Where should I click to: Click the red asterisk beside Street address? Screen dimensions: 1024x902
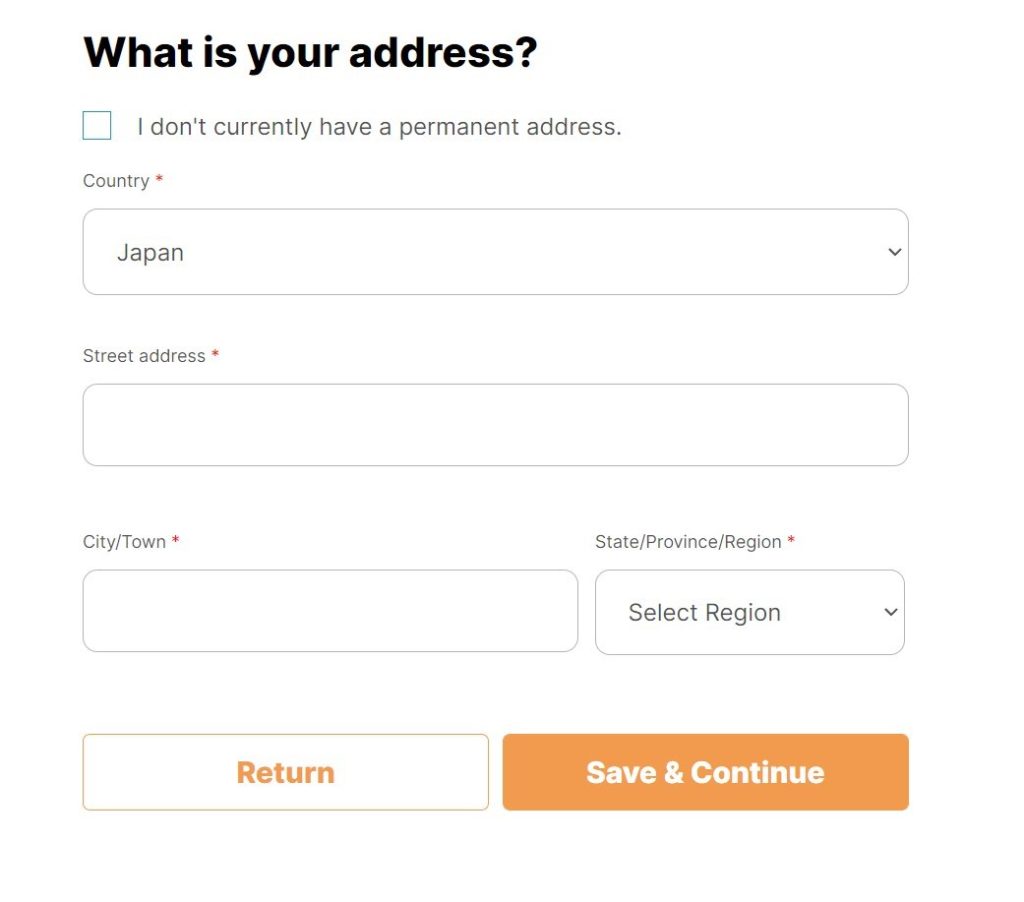tap(215, 355)
